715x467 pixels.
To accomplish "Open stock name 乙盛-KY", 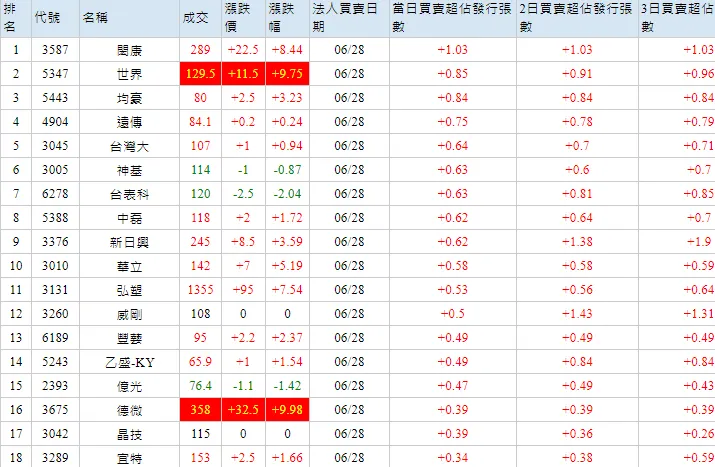I will pos(130,362).
